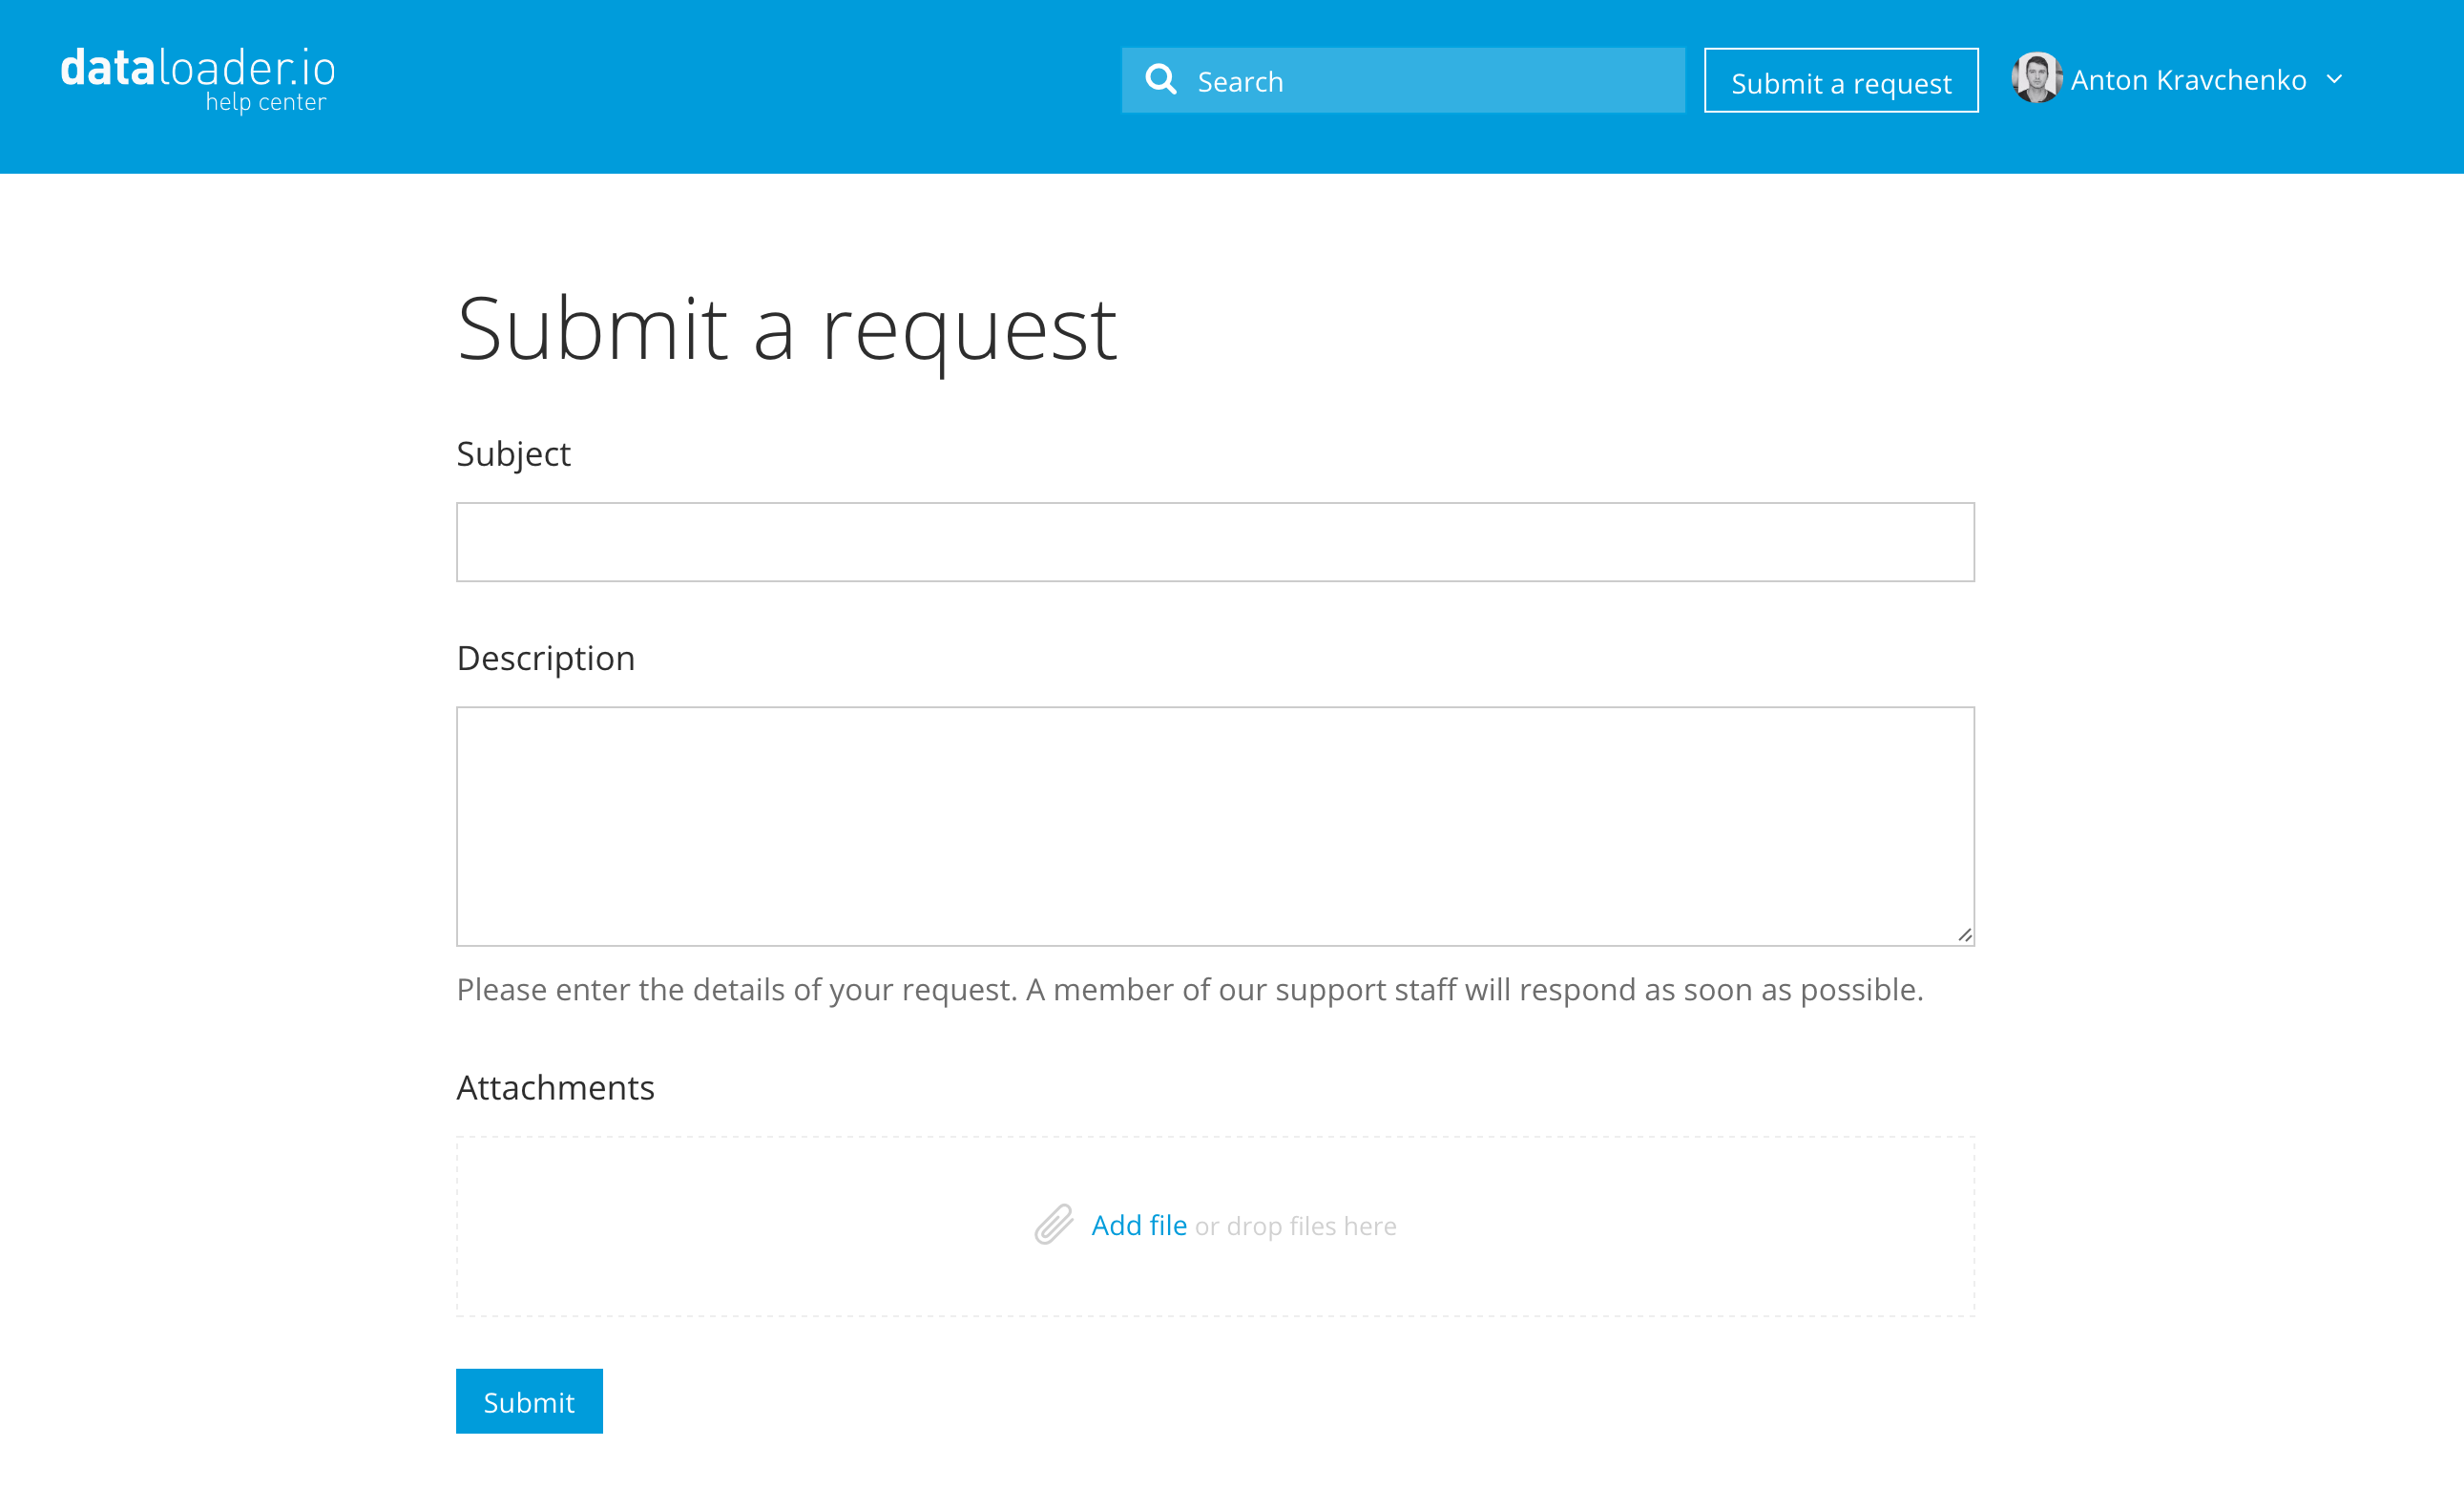
Task: Click the blue Submit button
Action: (529, 1401)
